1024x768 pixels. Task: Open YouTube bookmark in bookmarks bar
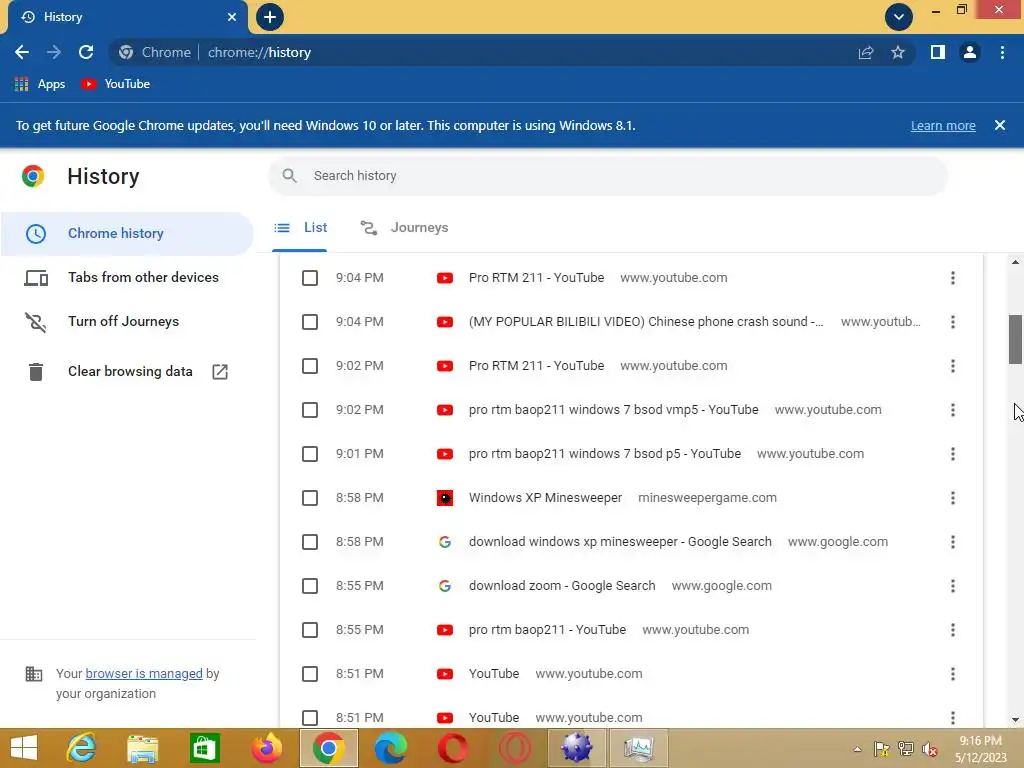(116, 84)
